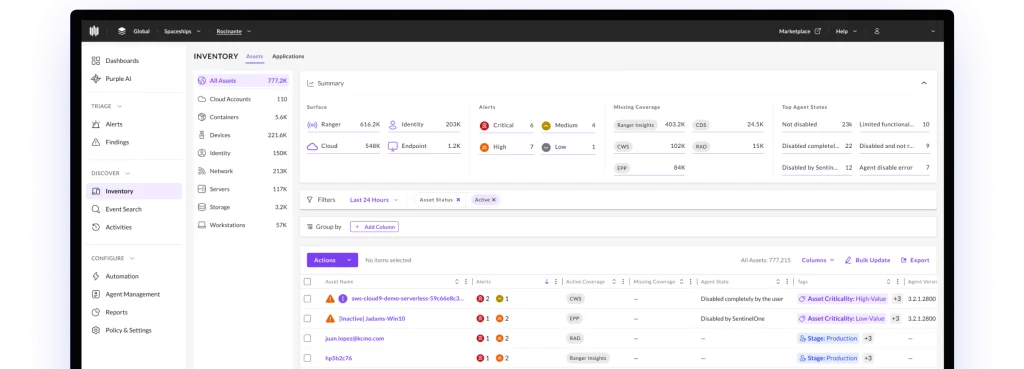The image size is (1024, 369).
Task: Open the Help menu in top bar
Action: [846, 31]
